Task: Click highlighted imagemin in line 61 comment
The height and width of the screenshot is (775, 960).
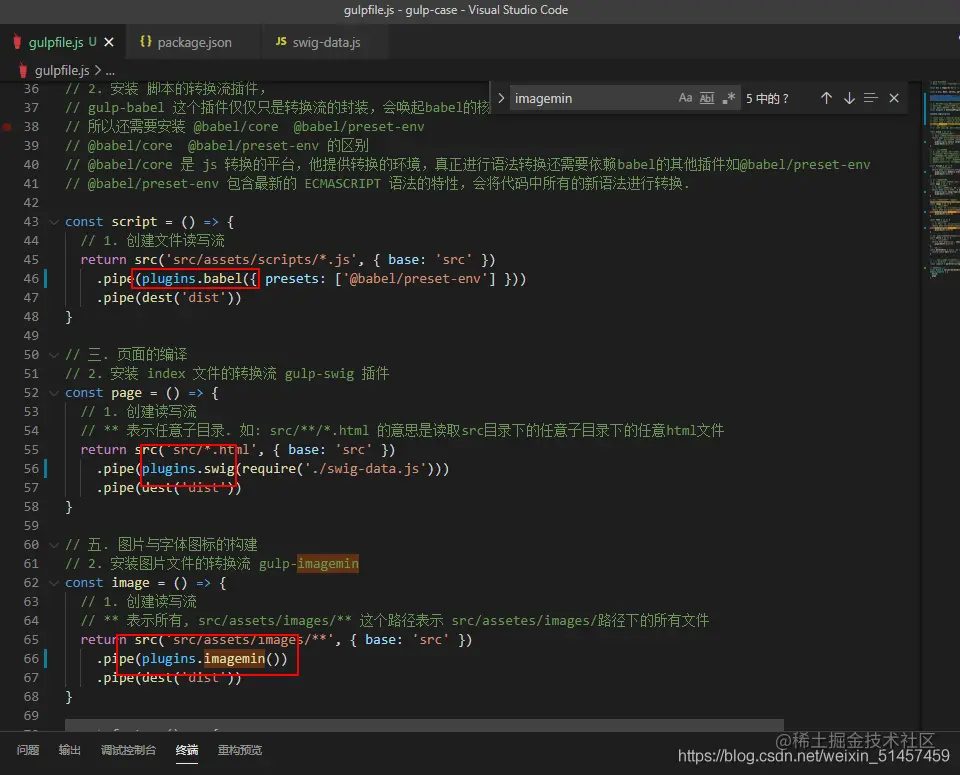Action: coord(328,563)
